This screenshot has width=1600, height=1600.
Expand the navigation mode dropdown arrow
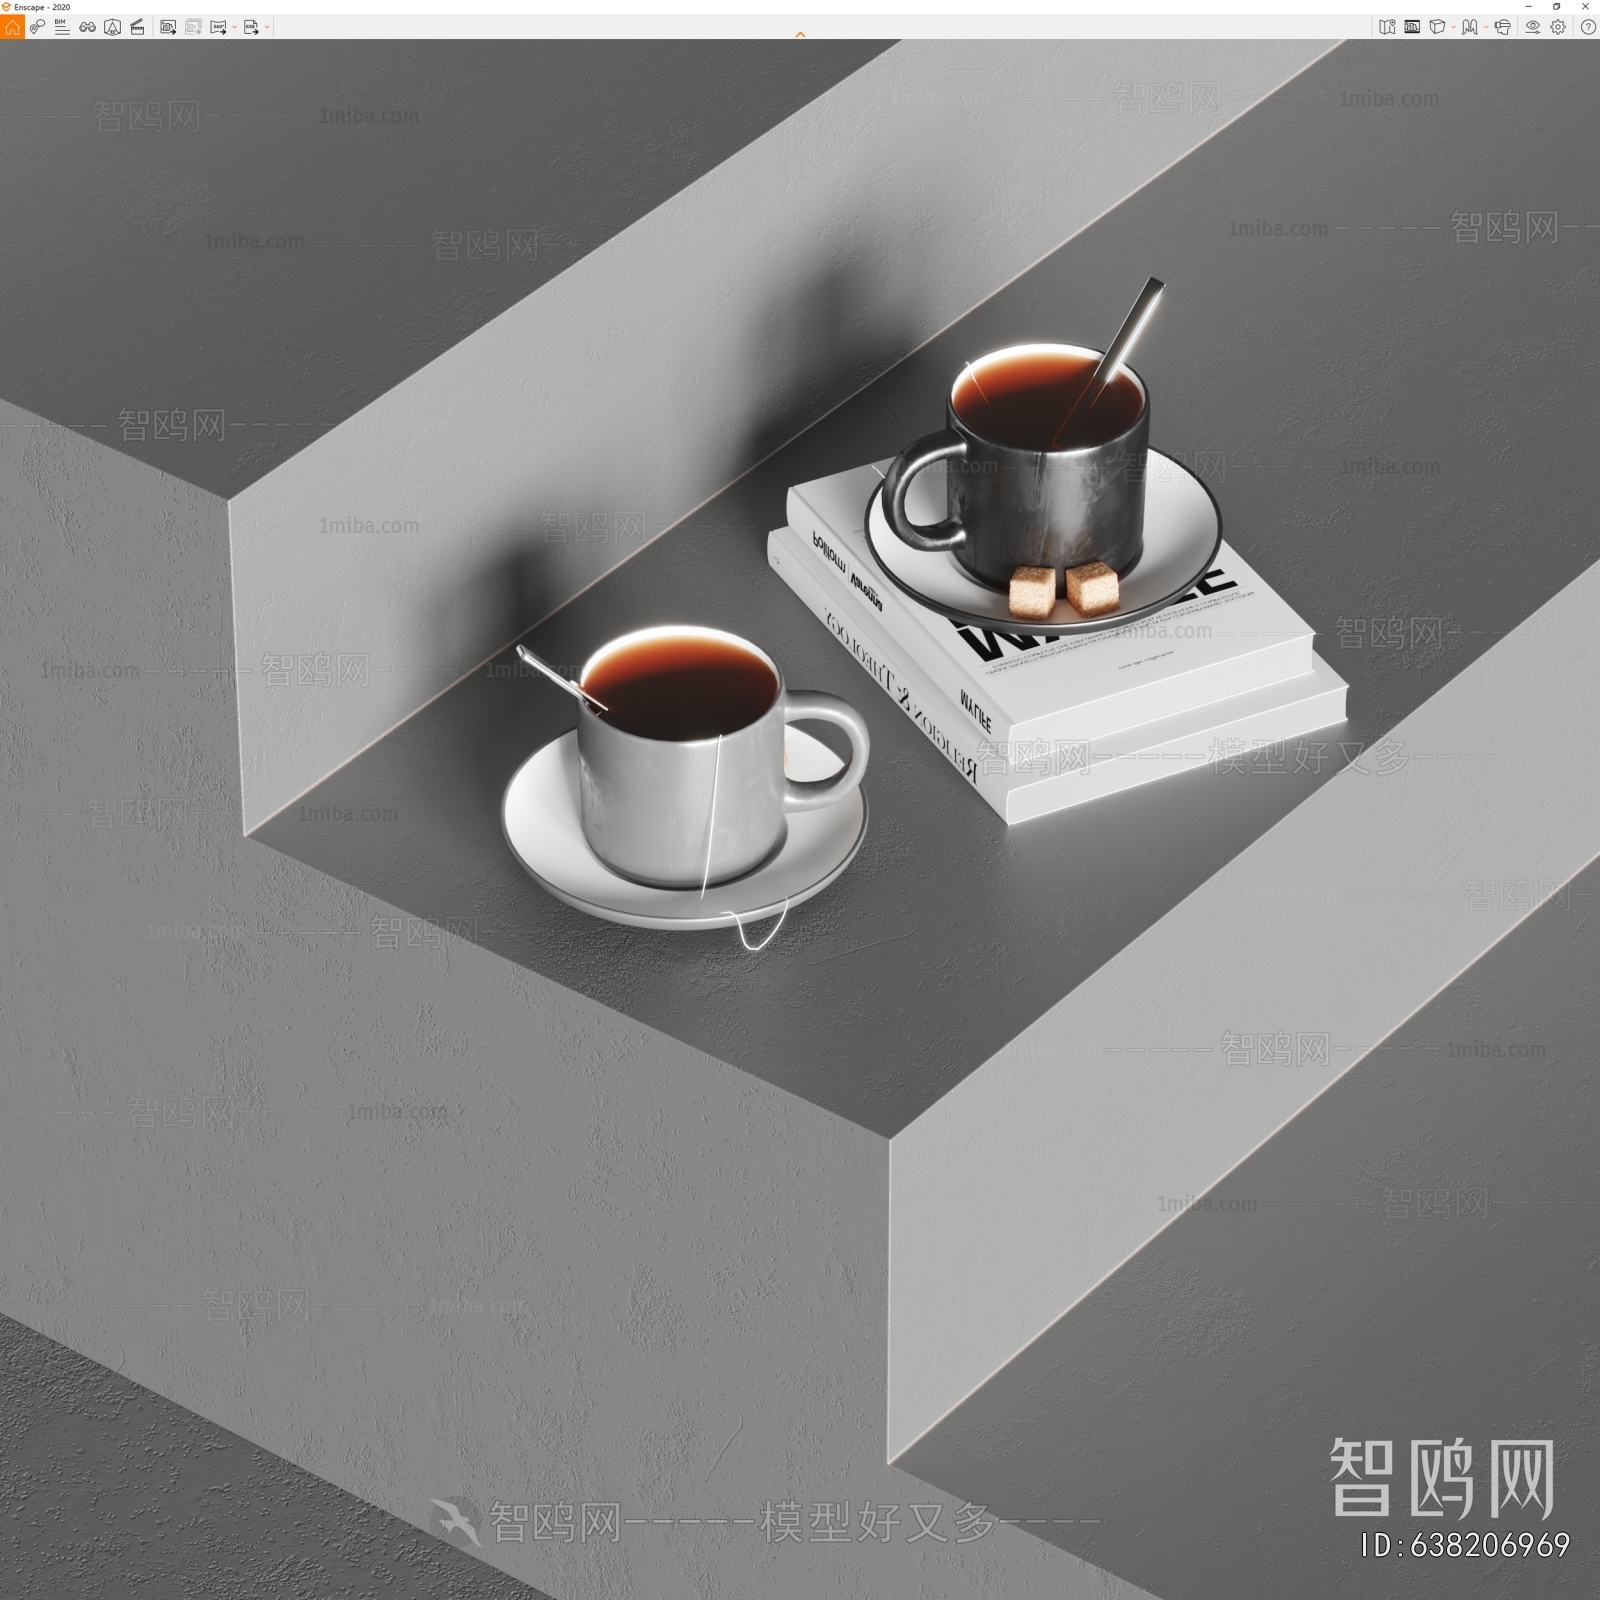pyautogui.click(x=1486, y=27)
